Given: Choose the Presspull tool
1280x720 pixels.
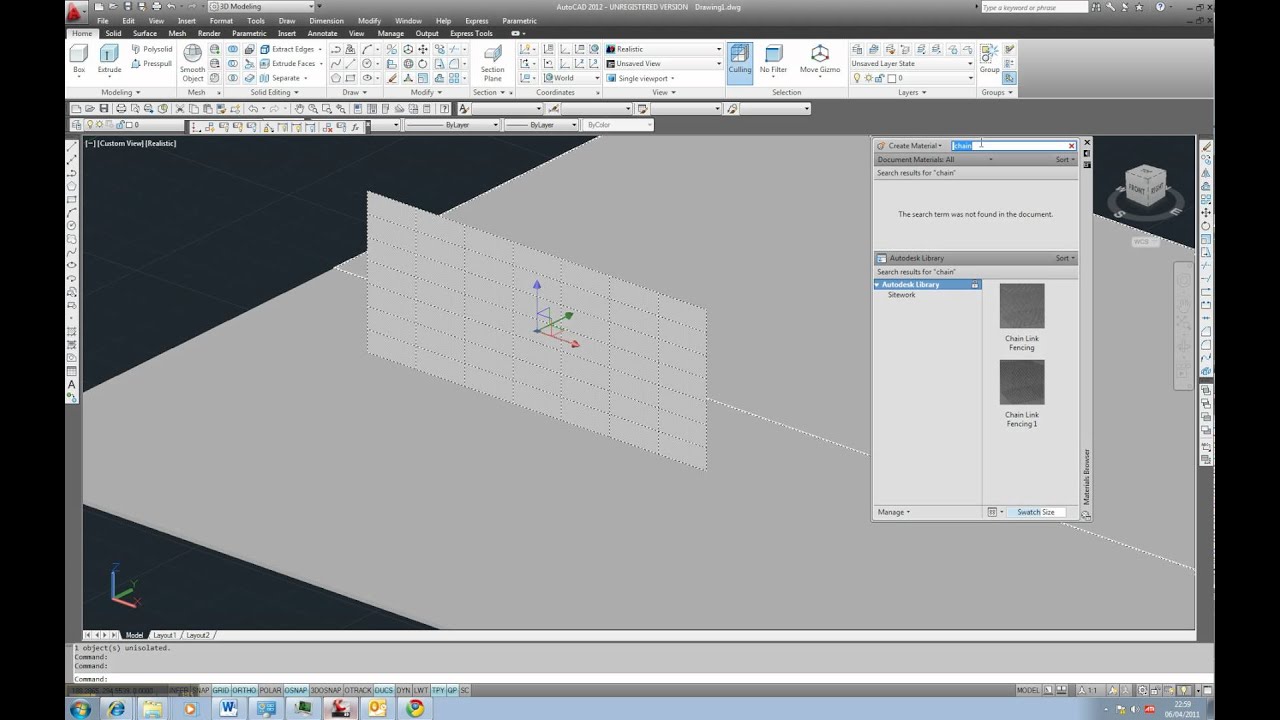Looking at the screenshot, I should [151, 63].
